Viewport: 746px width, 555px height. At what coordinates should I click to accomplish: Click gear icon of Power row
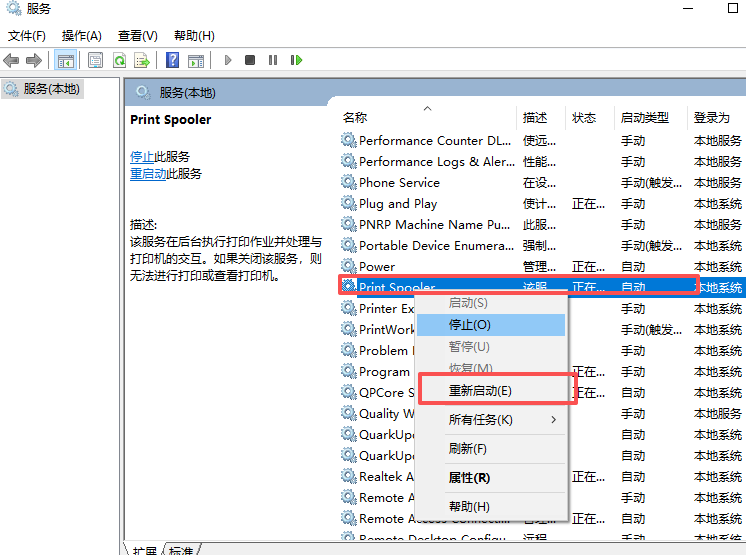pyautogui.click(x=349, y=266)
